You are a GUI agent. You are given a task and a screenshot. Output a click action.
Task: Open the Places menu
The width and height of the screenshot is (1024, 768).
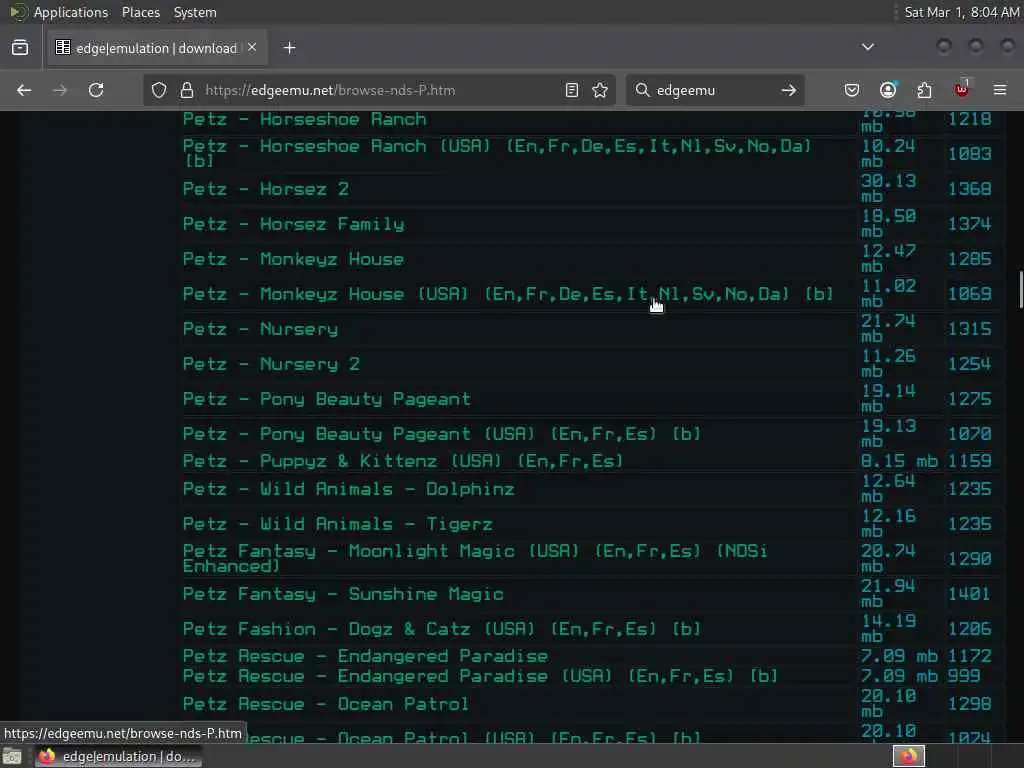[x=140, y=12]
